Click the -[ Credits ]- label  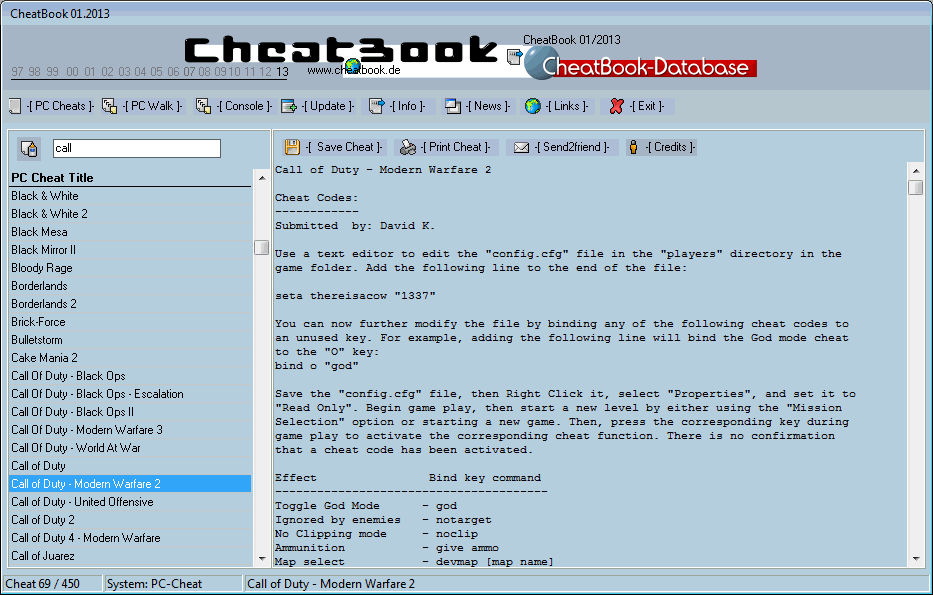coord(670,147)
